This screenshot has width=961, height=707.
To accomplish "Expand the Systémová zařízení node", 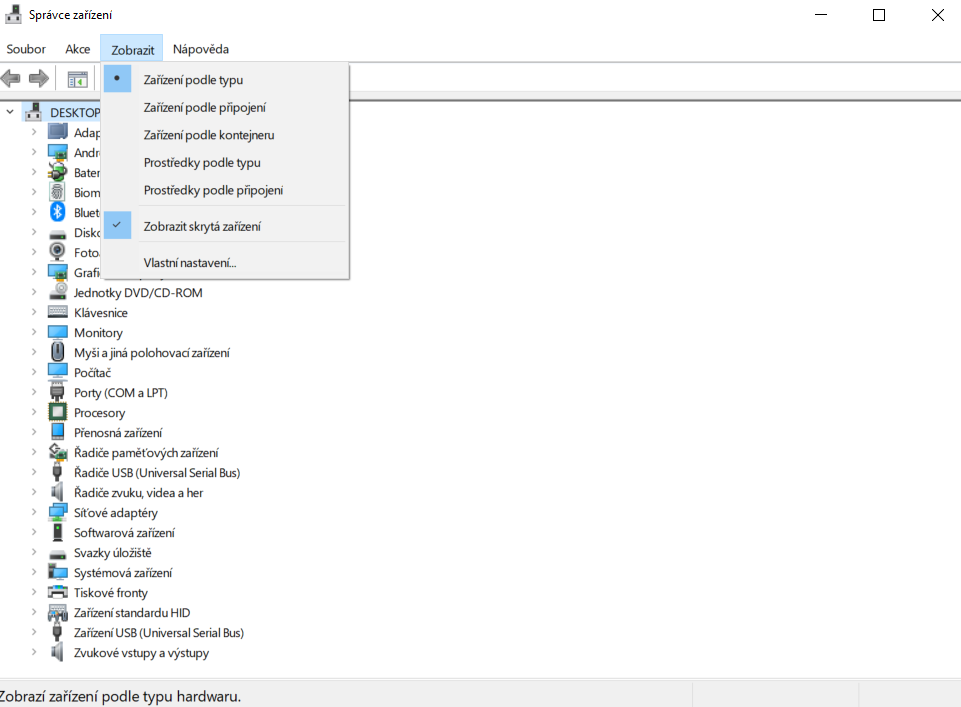I will coord(34,572).
